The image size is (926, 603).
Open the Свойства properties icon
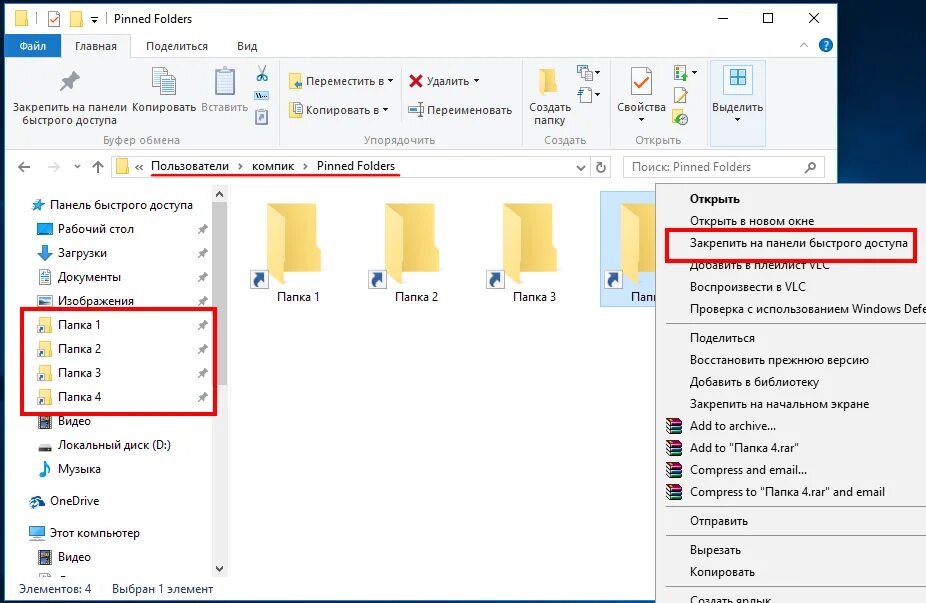pos(641,82)
